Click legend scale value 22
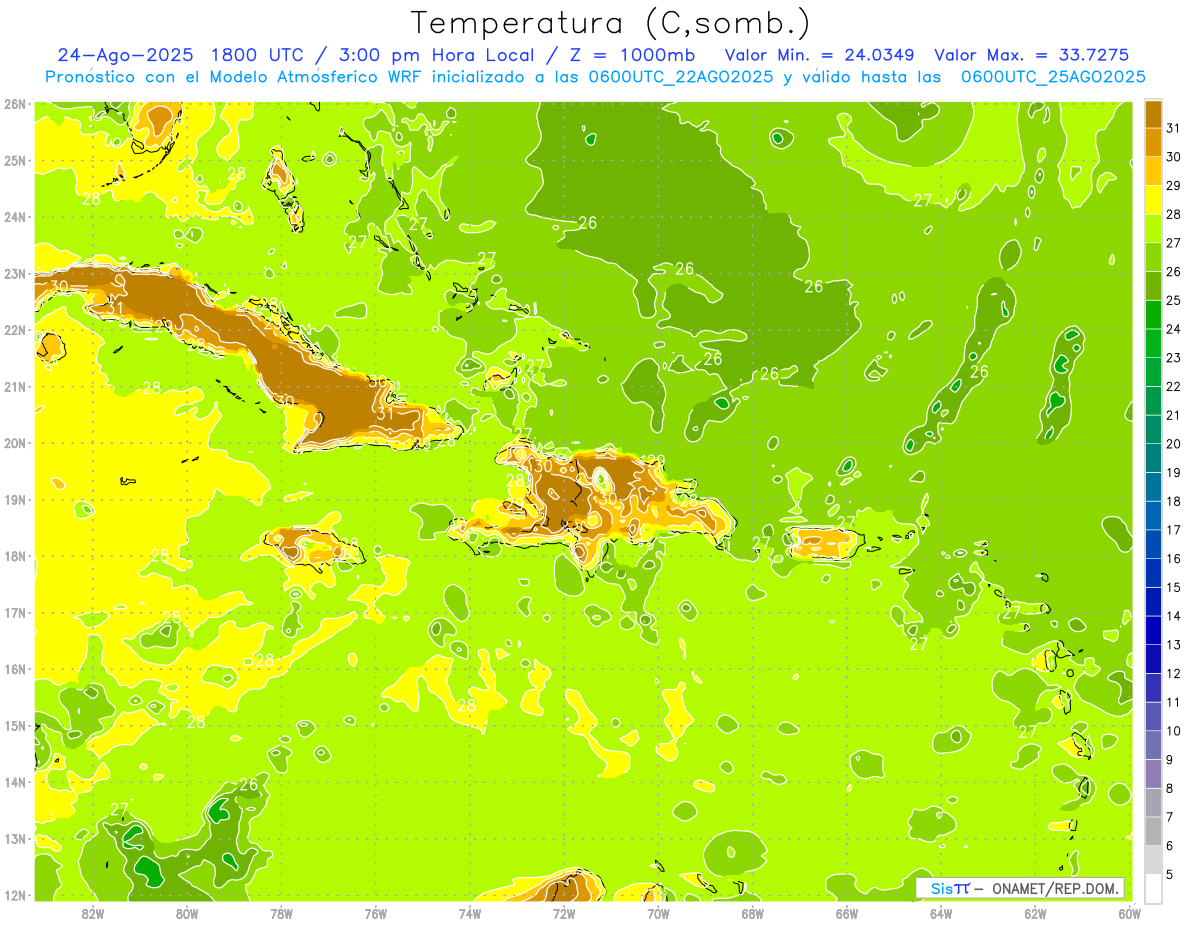The width and height of the screenshot is (1200, 927). click(x=1174, y=386)
